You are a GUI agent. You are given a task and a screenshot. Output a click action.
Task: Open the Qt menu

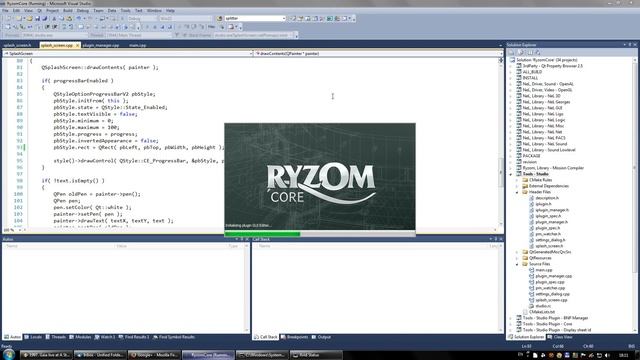(40, 11)
